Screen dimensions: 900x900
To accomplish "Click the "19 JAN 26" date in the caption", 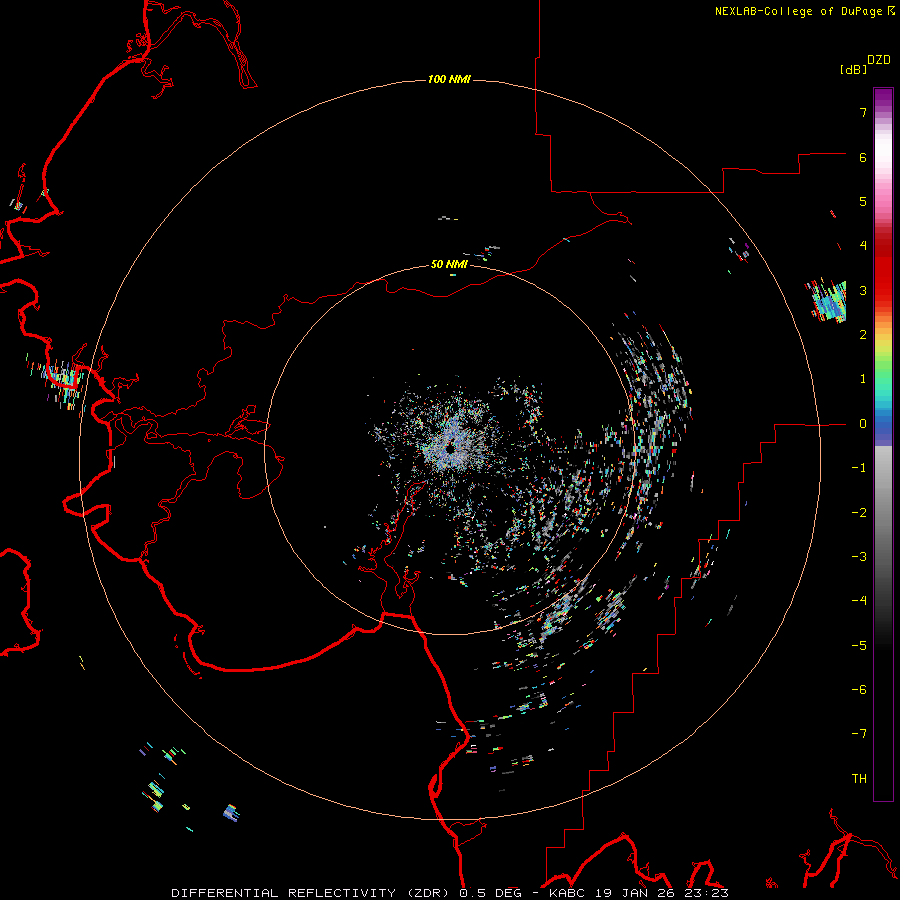I will point(635,893).
